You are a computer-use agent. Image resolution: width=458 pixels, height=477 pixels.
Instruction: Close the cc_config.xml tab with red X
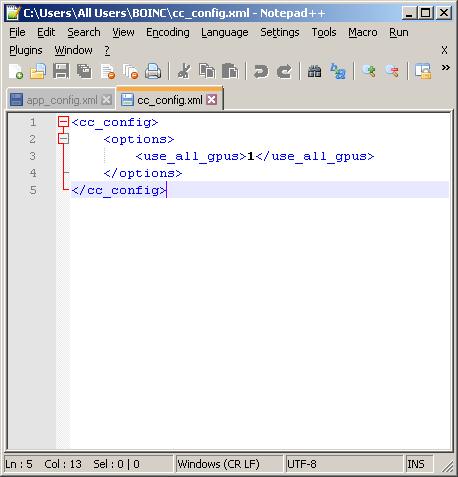point(212,99)
